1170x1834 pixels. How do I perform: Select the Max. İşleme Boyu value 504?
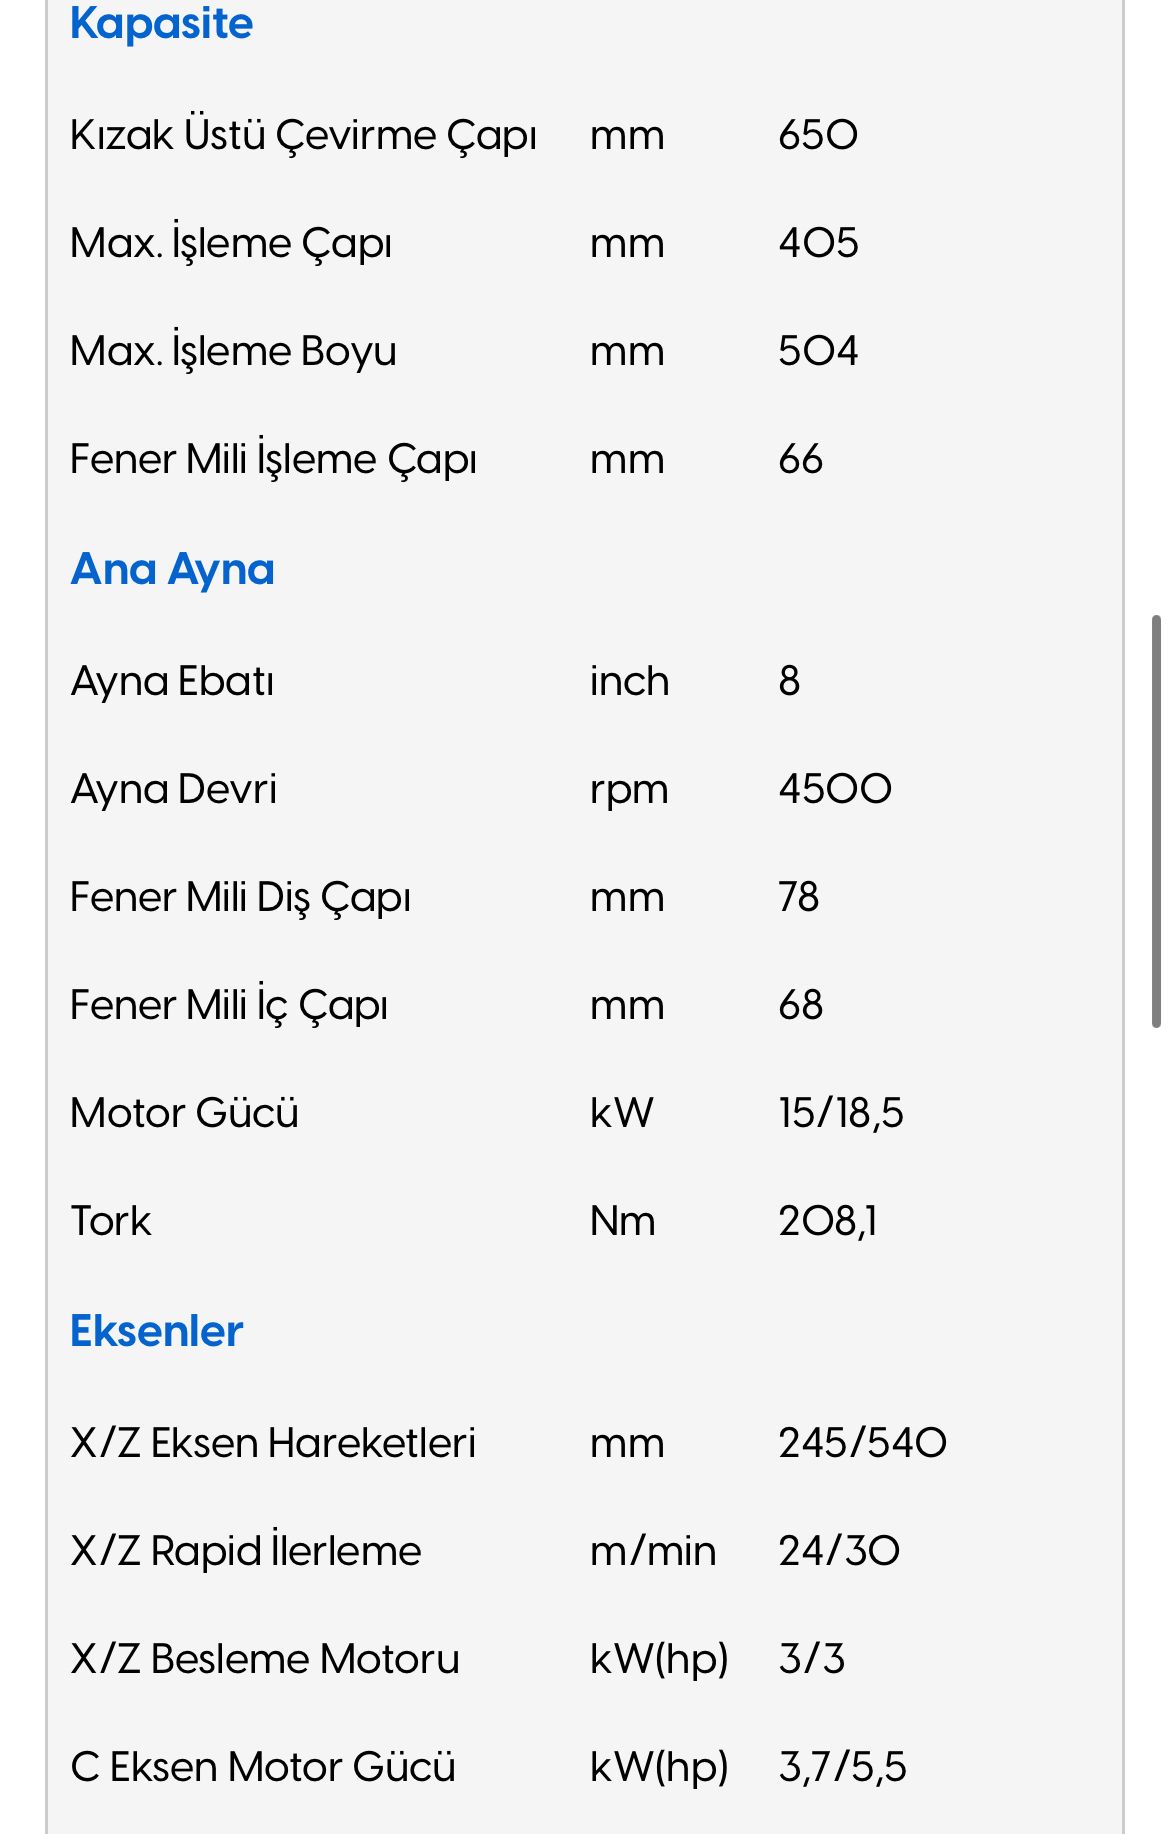tap(818, 351)
